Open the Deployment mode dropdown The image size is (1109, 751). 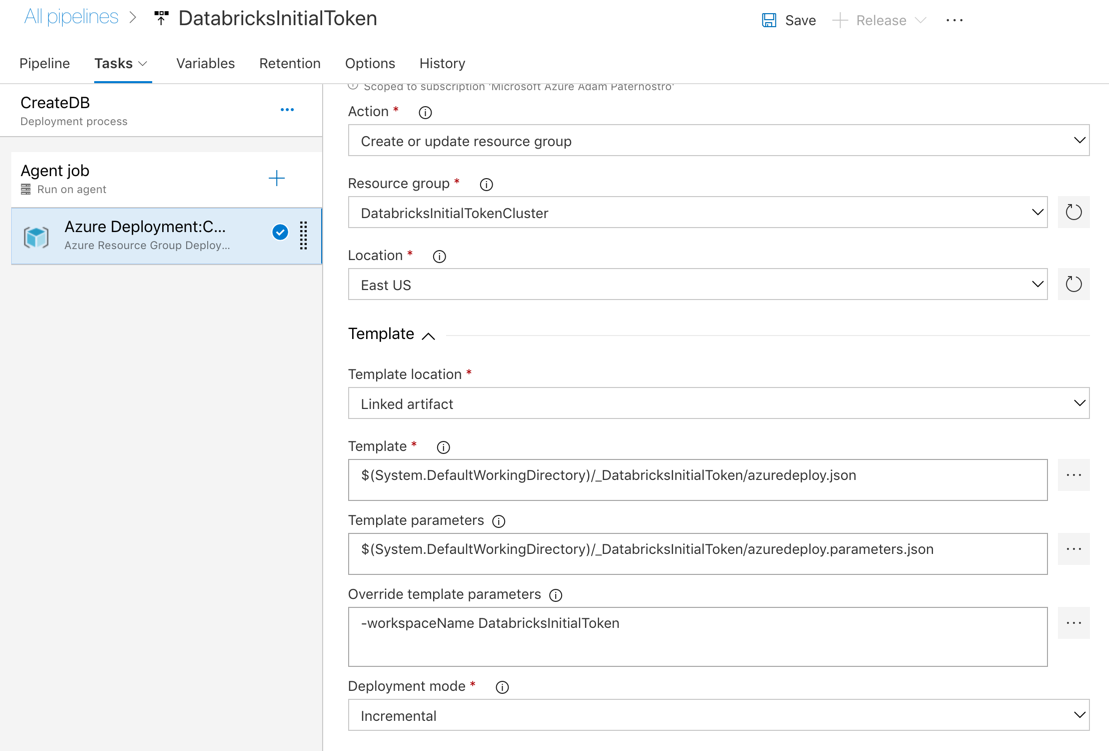[719, 715]
